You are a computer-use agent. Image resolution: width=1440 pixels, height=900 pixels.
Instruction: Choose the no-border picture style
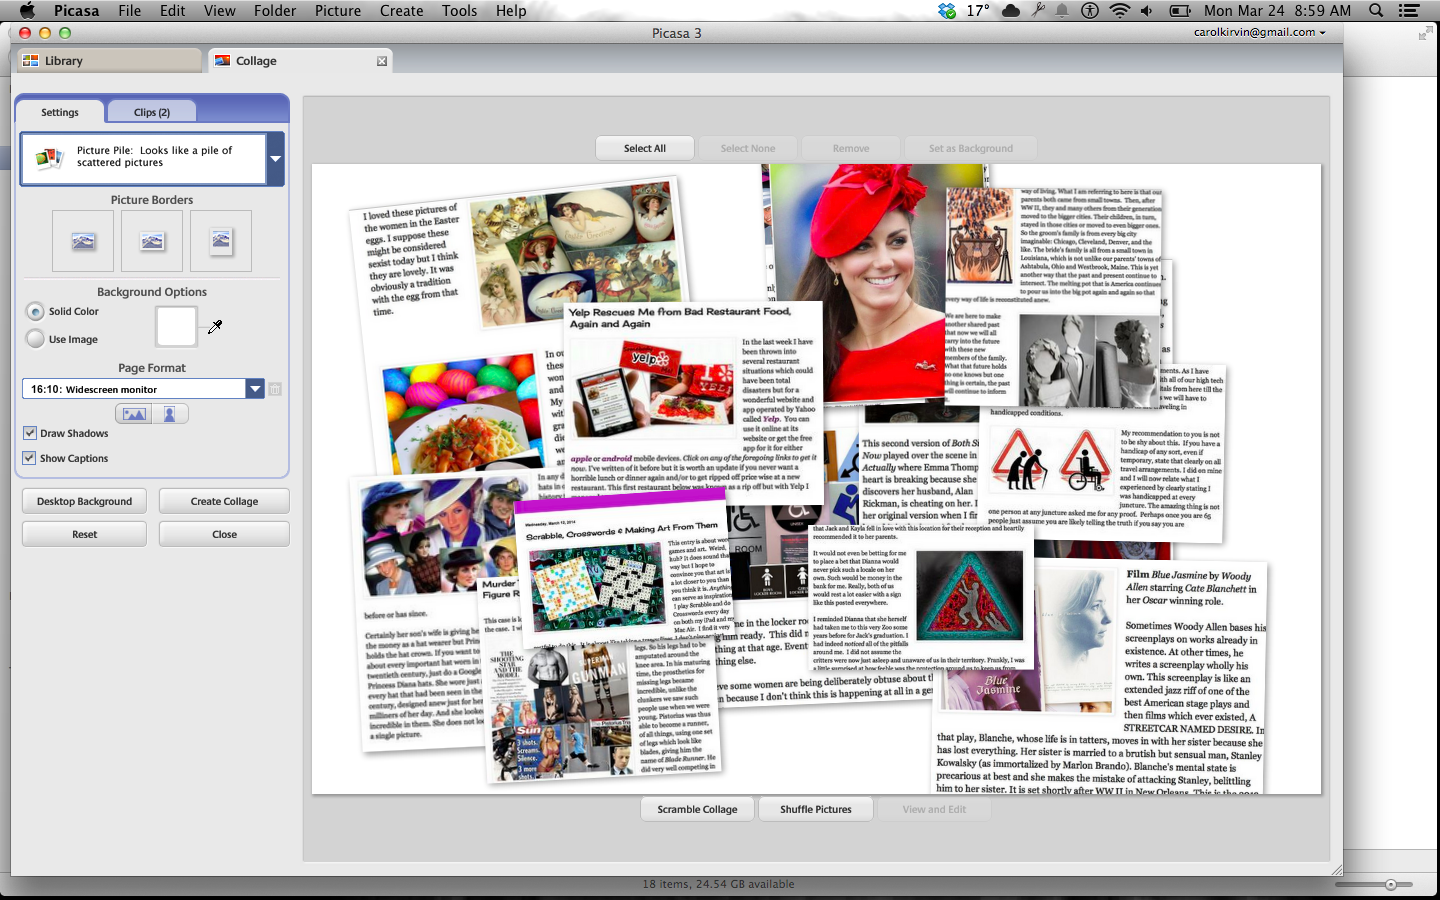83,241
